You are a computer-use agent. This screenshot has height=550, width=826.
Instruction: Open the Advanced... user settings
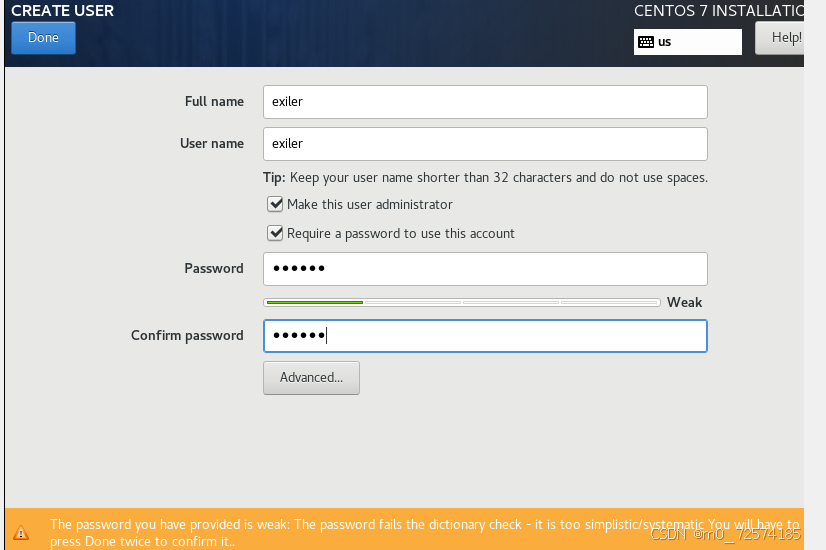pyautogui.click(x=311, y=378)
